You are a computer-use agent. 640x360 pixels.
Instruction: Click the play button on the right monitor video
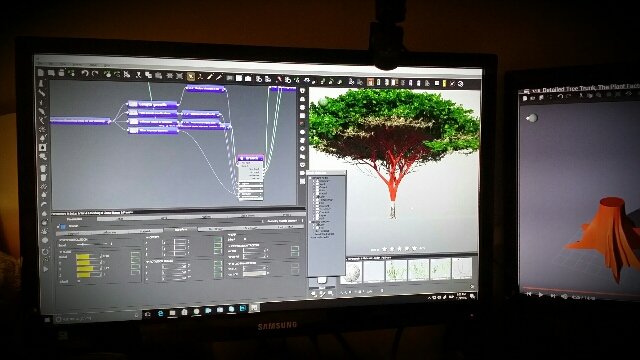[x=541, y=294]
